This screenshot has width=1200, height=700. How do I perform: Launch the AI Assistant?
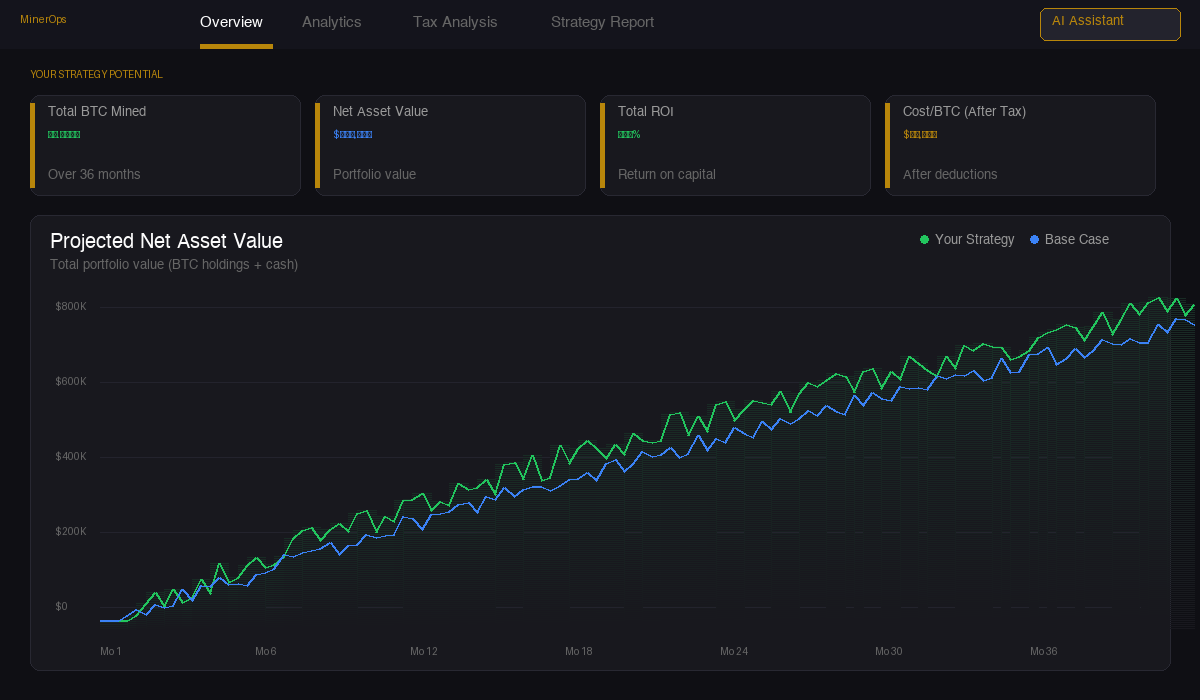(x=1110, y=24)
